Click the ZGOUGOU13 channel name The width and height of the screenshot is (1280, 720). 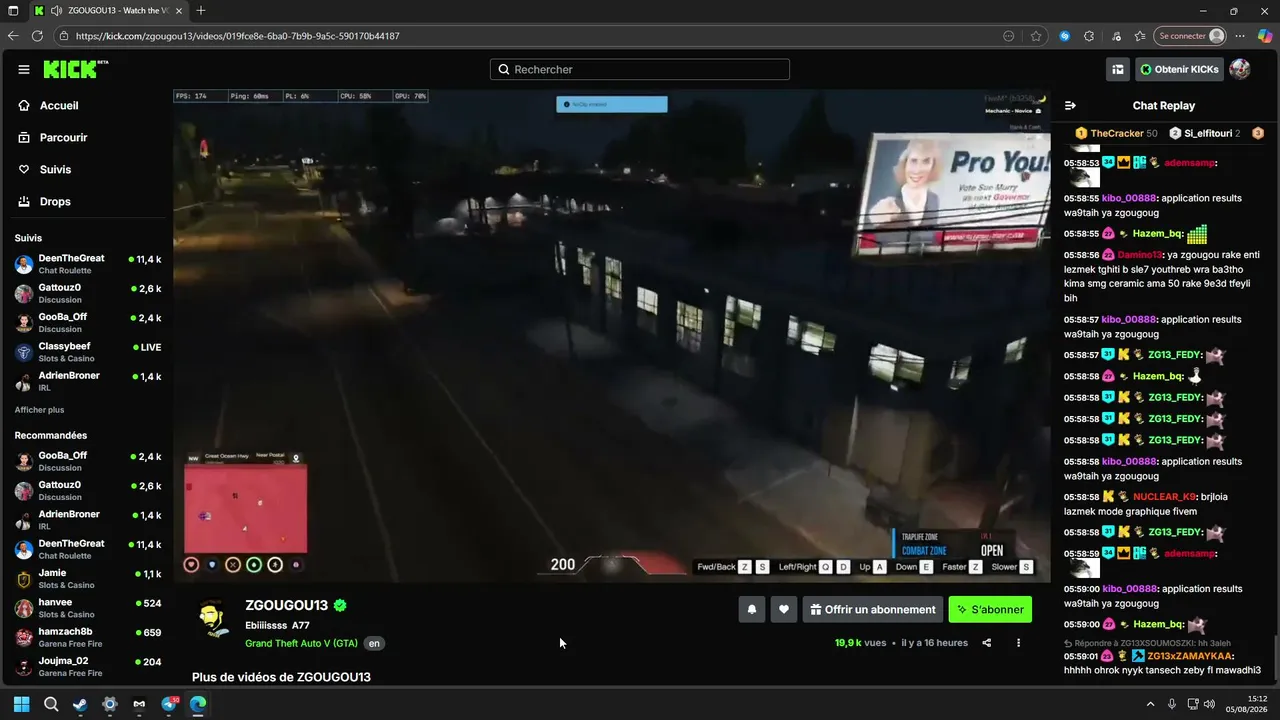tap(287, 606)
